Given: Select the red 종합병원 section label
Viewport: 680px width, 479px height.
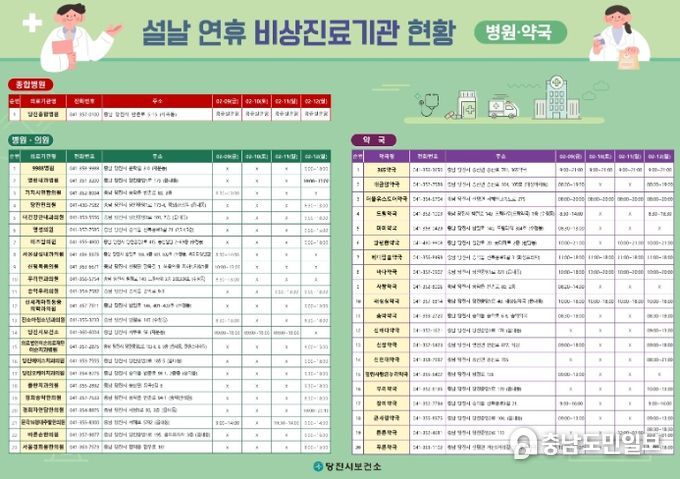Looking at the screenshot, I should click(x=31, y=84).
